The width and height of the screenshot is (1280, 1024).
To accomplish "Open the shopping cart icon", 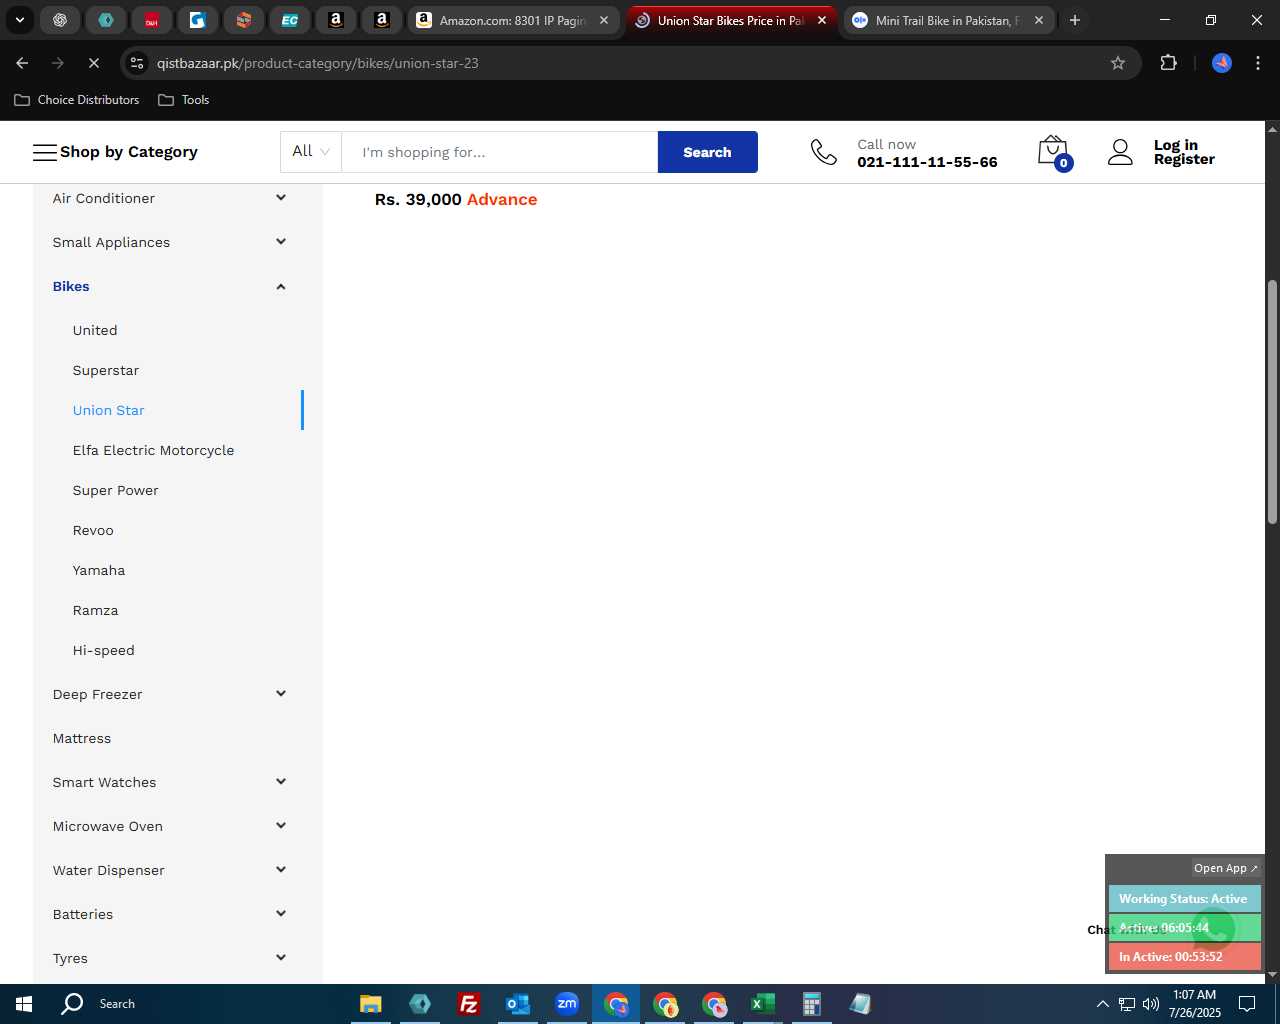I will (1054, 152).
